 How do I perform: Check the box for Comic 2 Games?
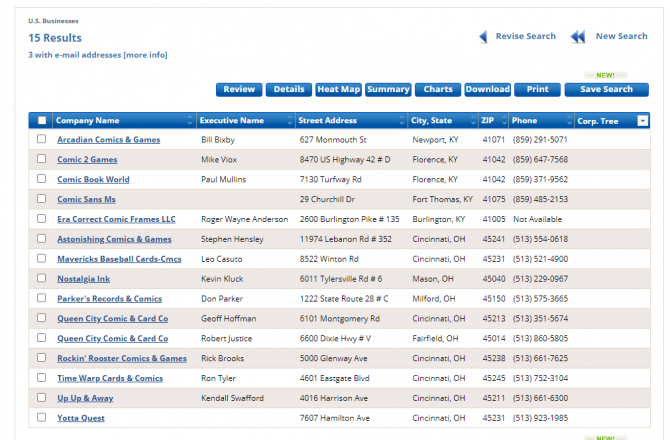coord(41,158)
